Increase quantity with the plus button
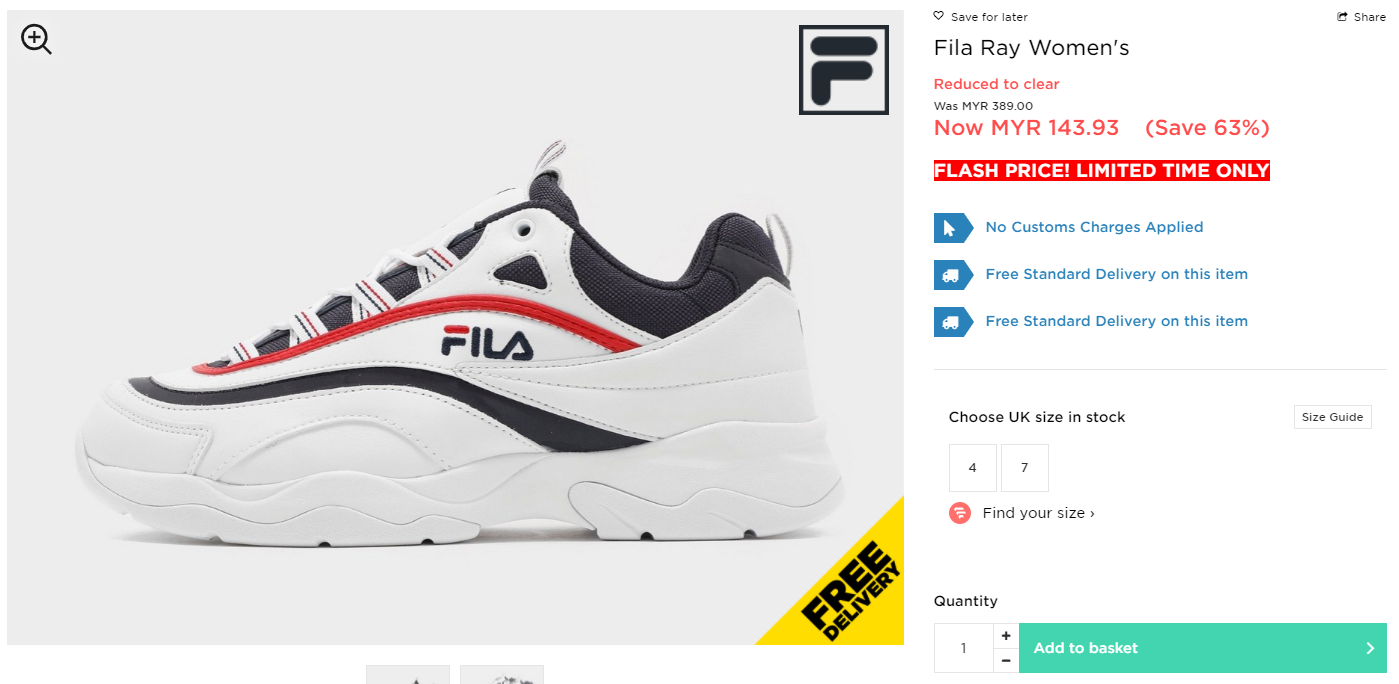The width and height of the screenshot is (1399, 684). [x=1006, y=636]
